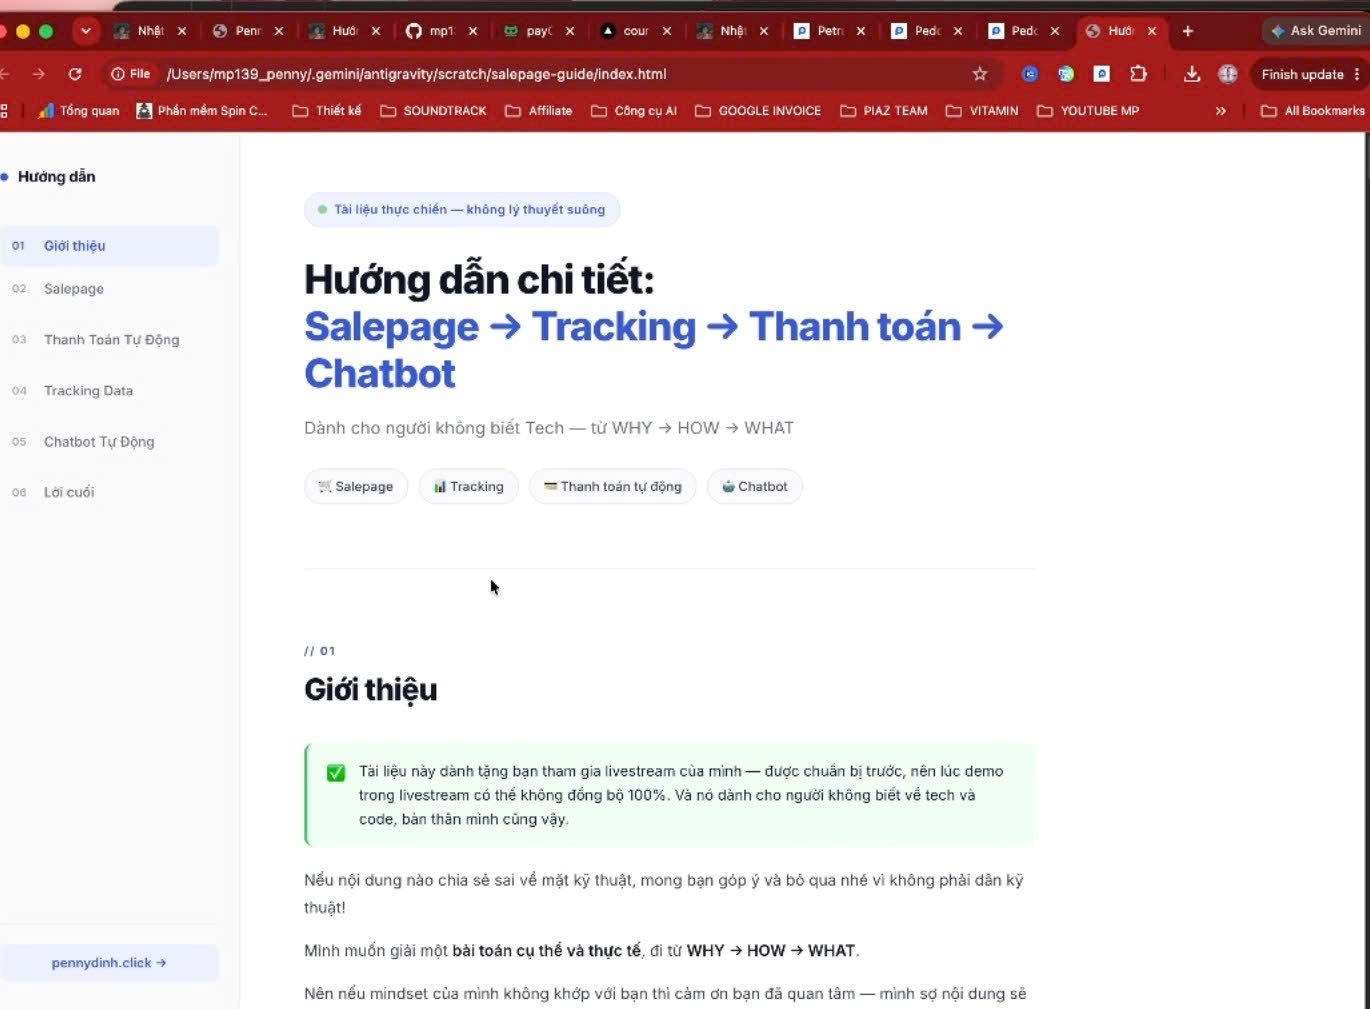
Task: Open the Tổng quan bookmark
Action: pyautogui.click(x=78, y=111)
